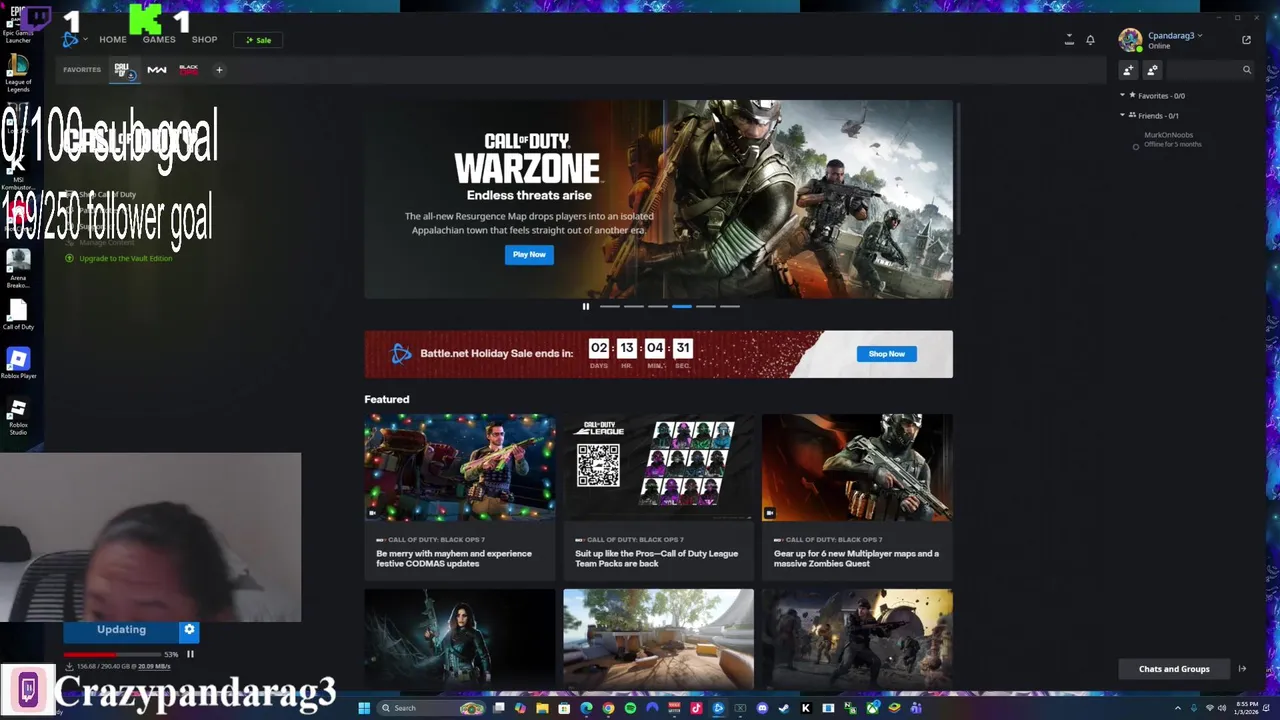Select the Call of Duty game tab
The height and width of the screenshot is (720, 1280).
click(124, 70)
